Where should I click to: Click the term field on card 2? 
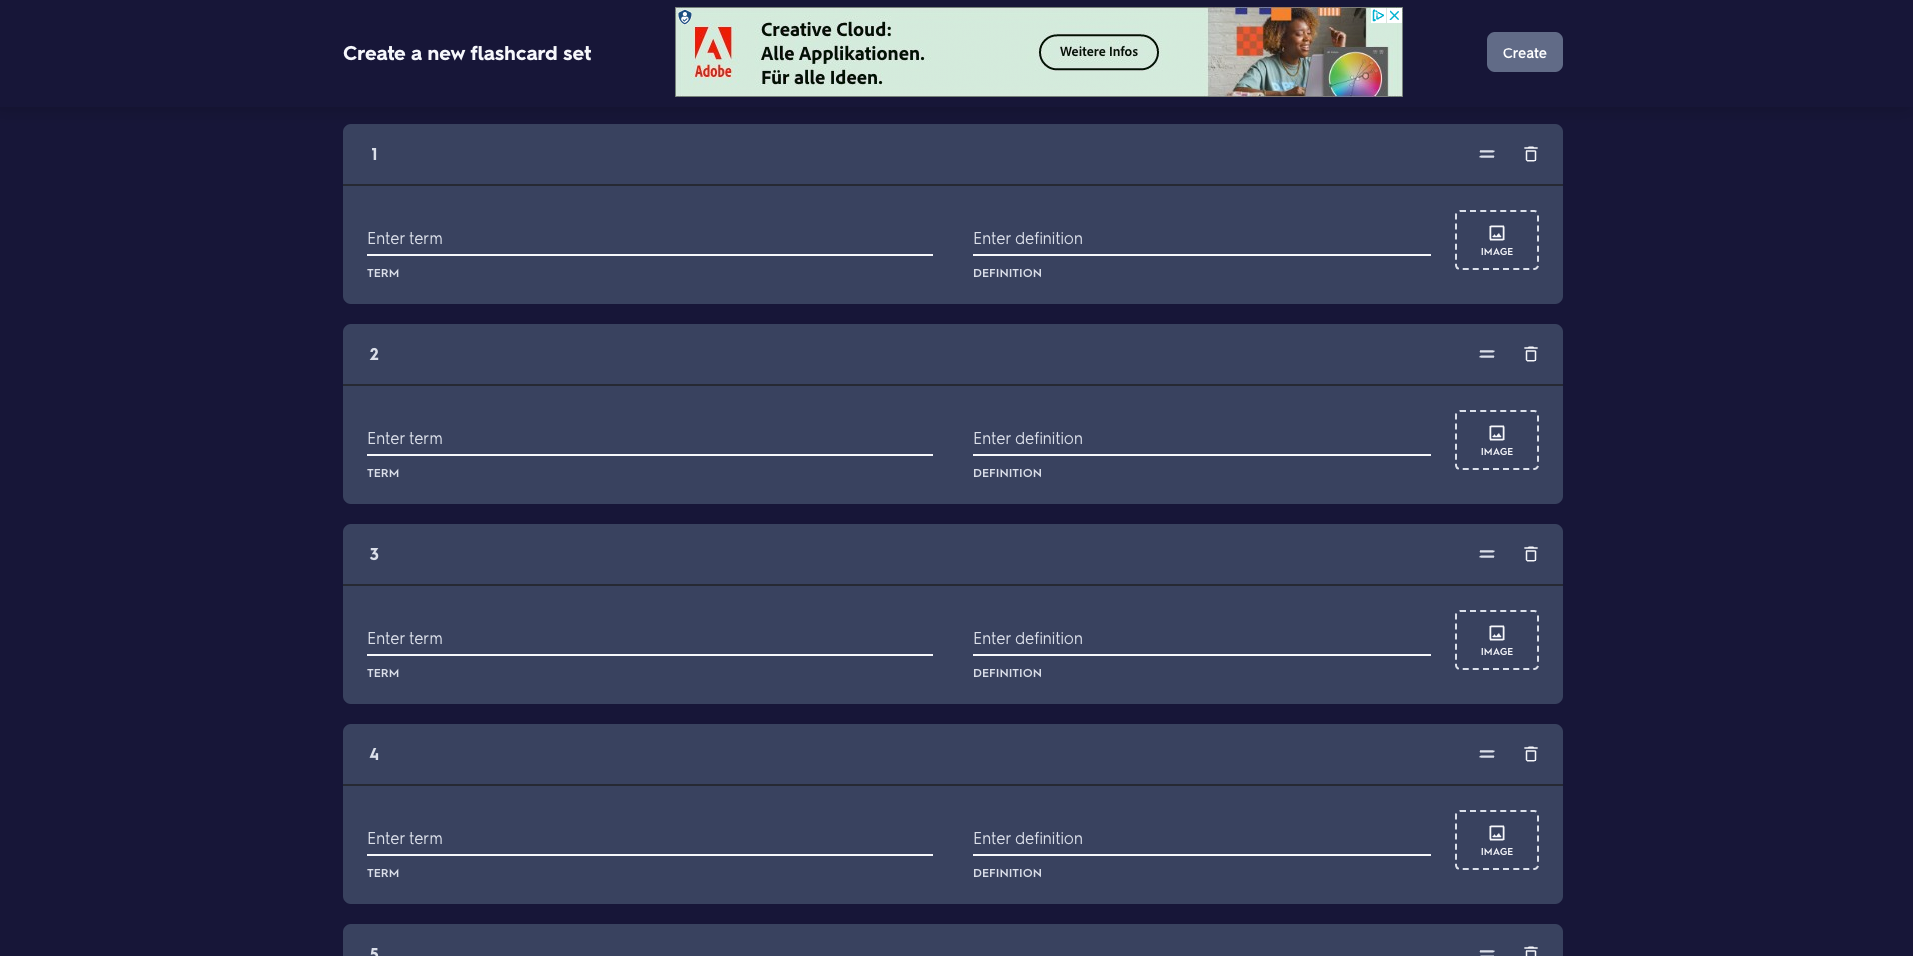(650, 438)
